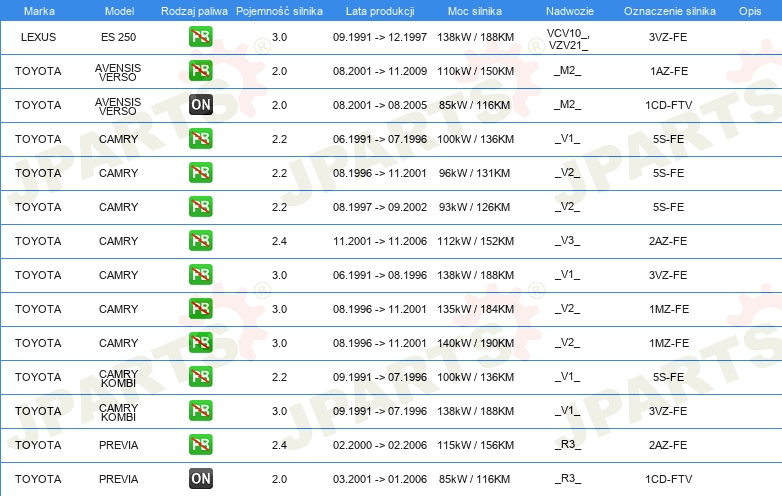Select the ES 250 model cell
The width and height of the screenshot is (782, 496).
click(x=118, y=37)
